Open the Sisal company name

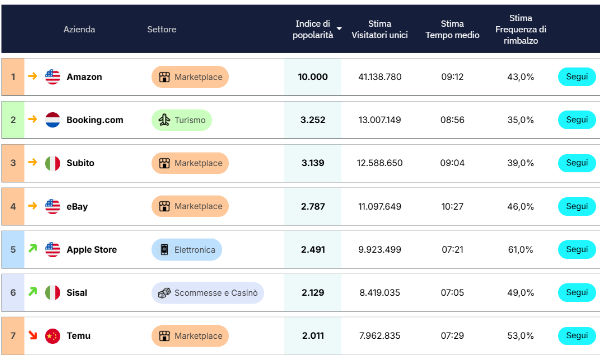tap(77, 293)
